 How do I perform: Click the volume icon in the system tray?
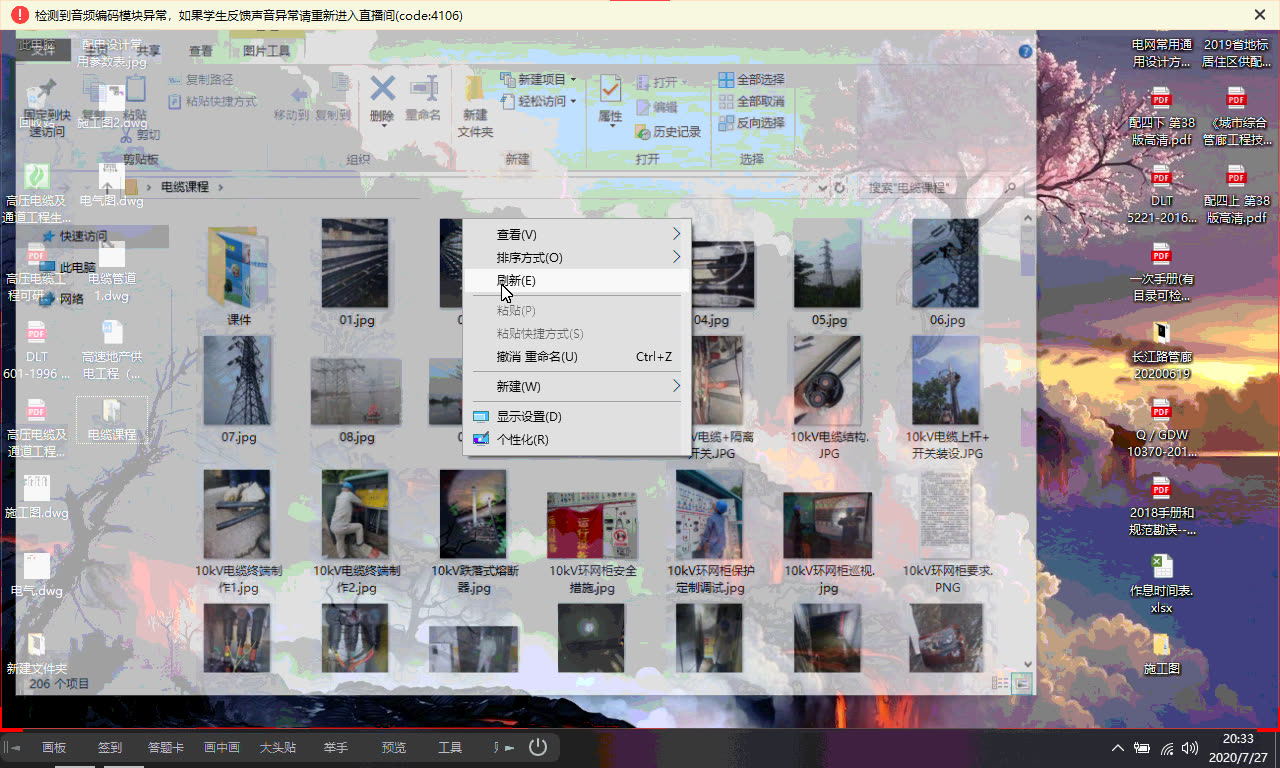tap(1189, 747)
